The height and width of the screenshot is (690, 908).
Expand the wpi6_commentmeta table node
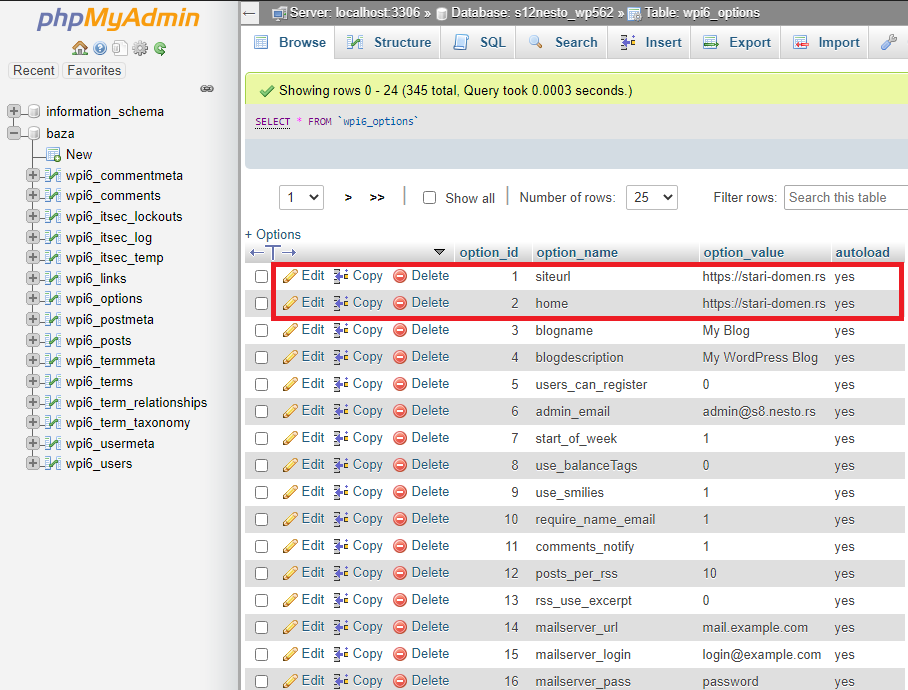33,175
